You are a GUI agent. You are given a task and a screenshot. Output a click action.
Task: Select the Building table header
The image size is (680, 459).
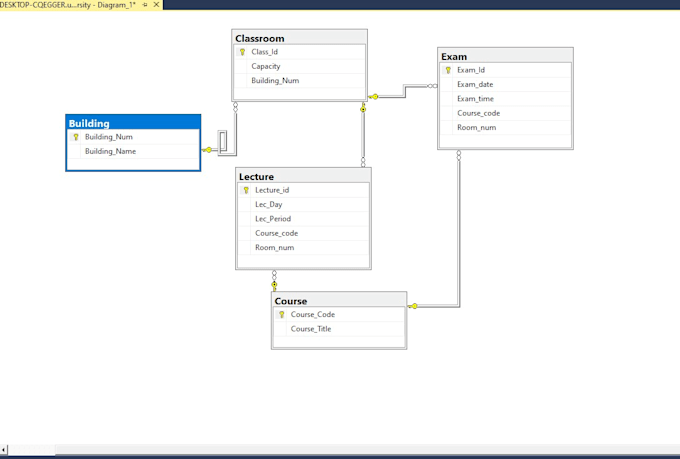point(133,123)
